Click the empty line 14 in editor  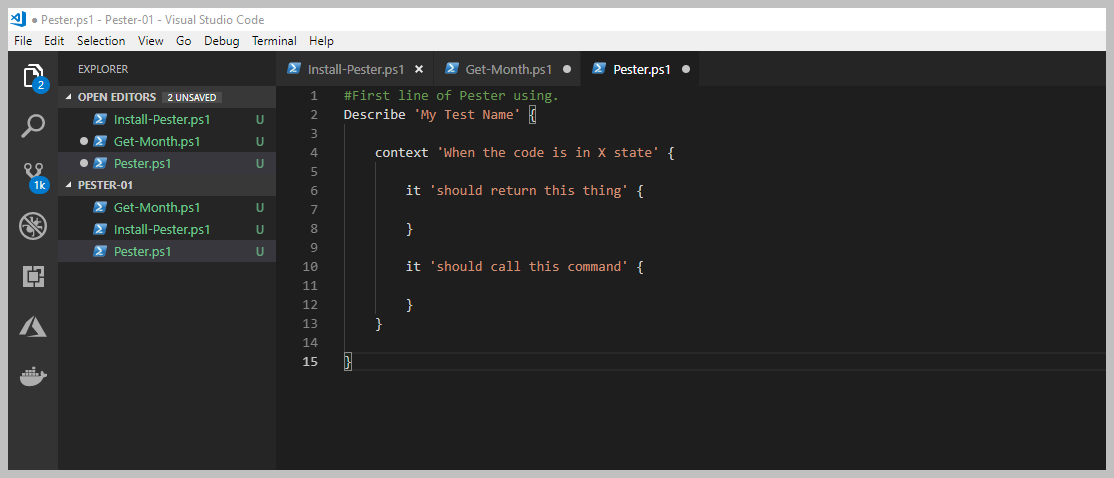pos(725,343)
